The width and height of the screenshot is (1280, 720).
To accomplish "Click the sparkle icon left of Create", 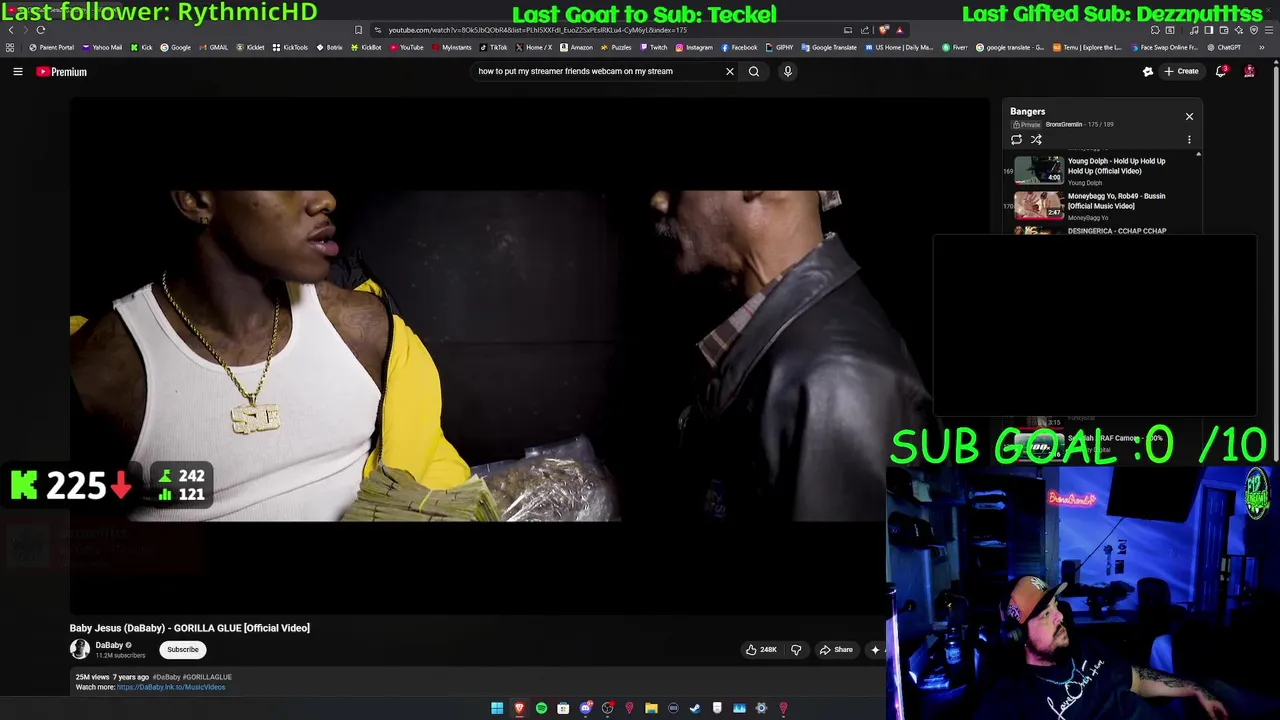I will [1148, 71].
